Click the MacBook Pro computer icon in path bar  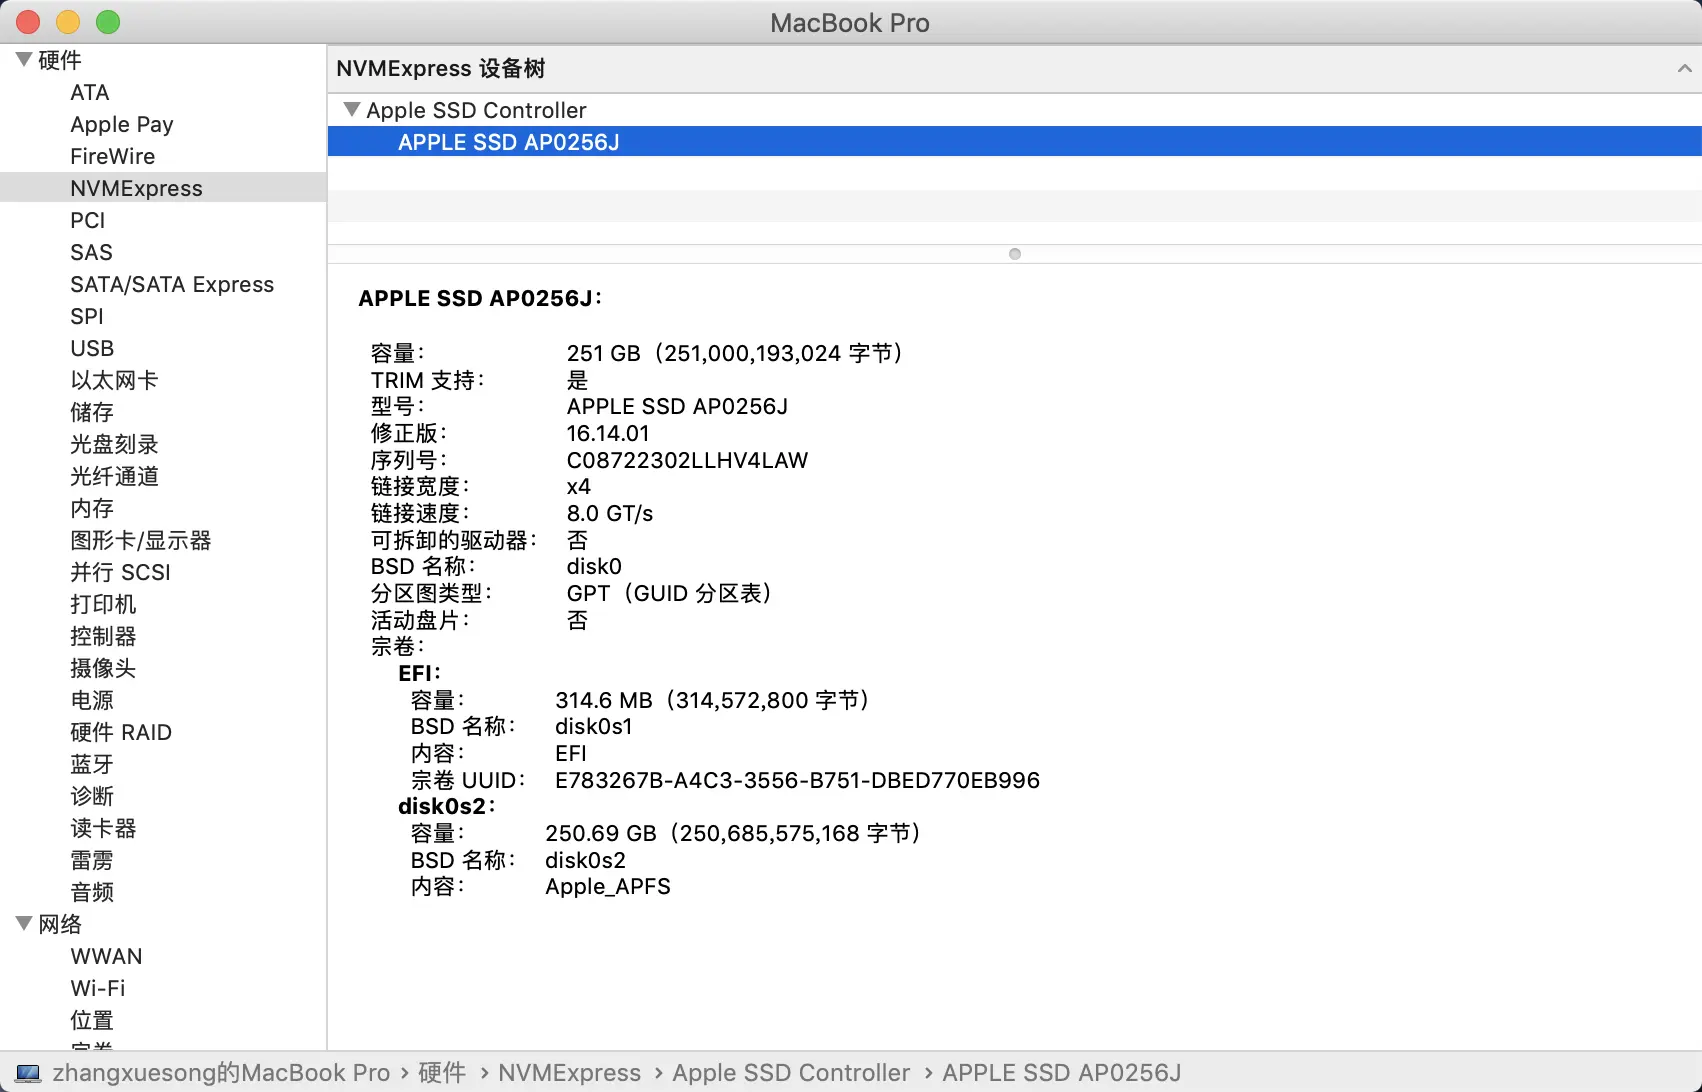[29, 1073]
